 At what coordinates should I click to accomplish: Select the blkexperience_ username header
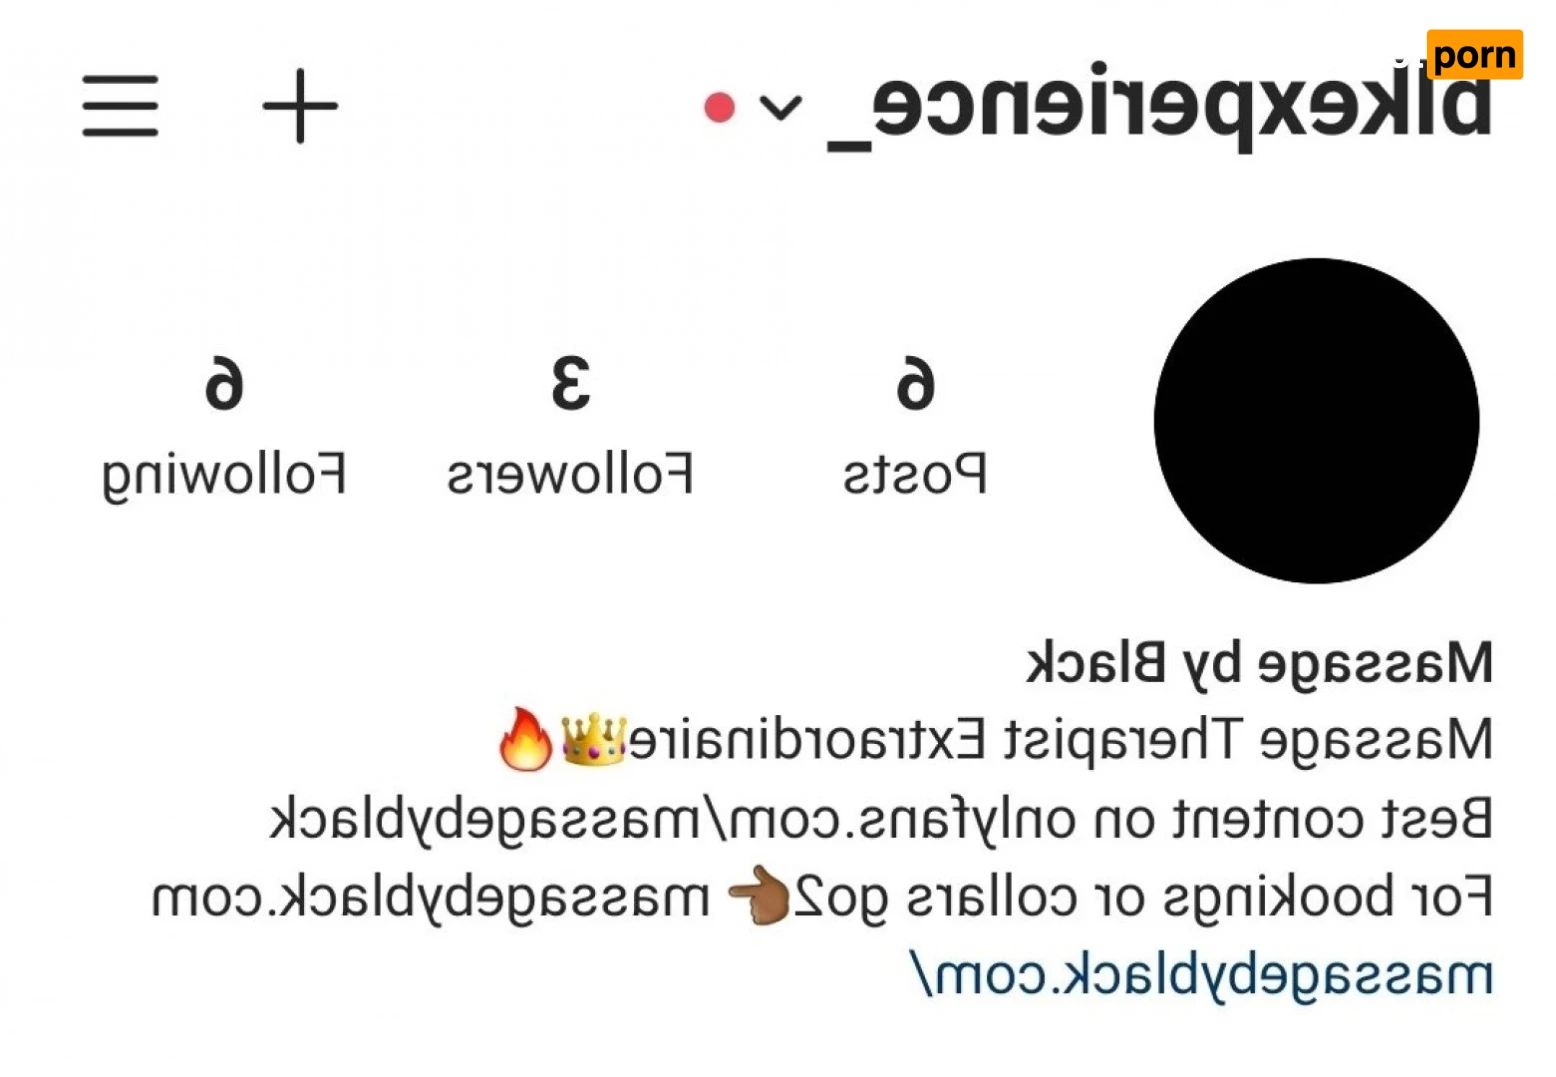click(1159, 103)
